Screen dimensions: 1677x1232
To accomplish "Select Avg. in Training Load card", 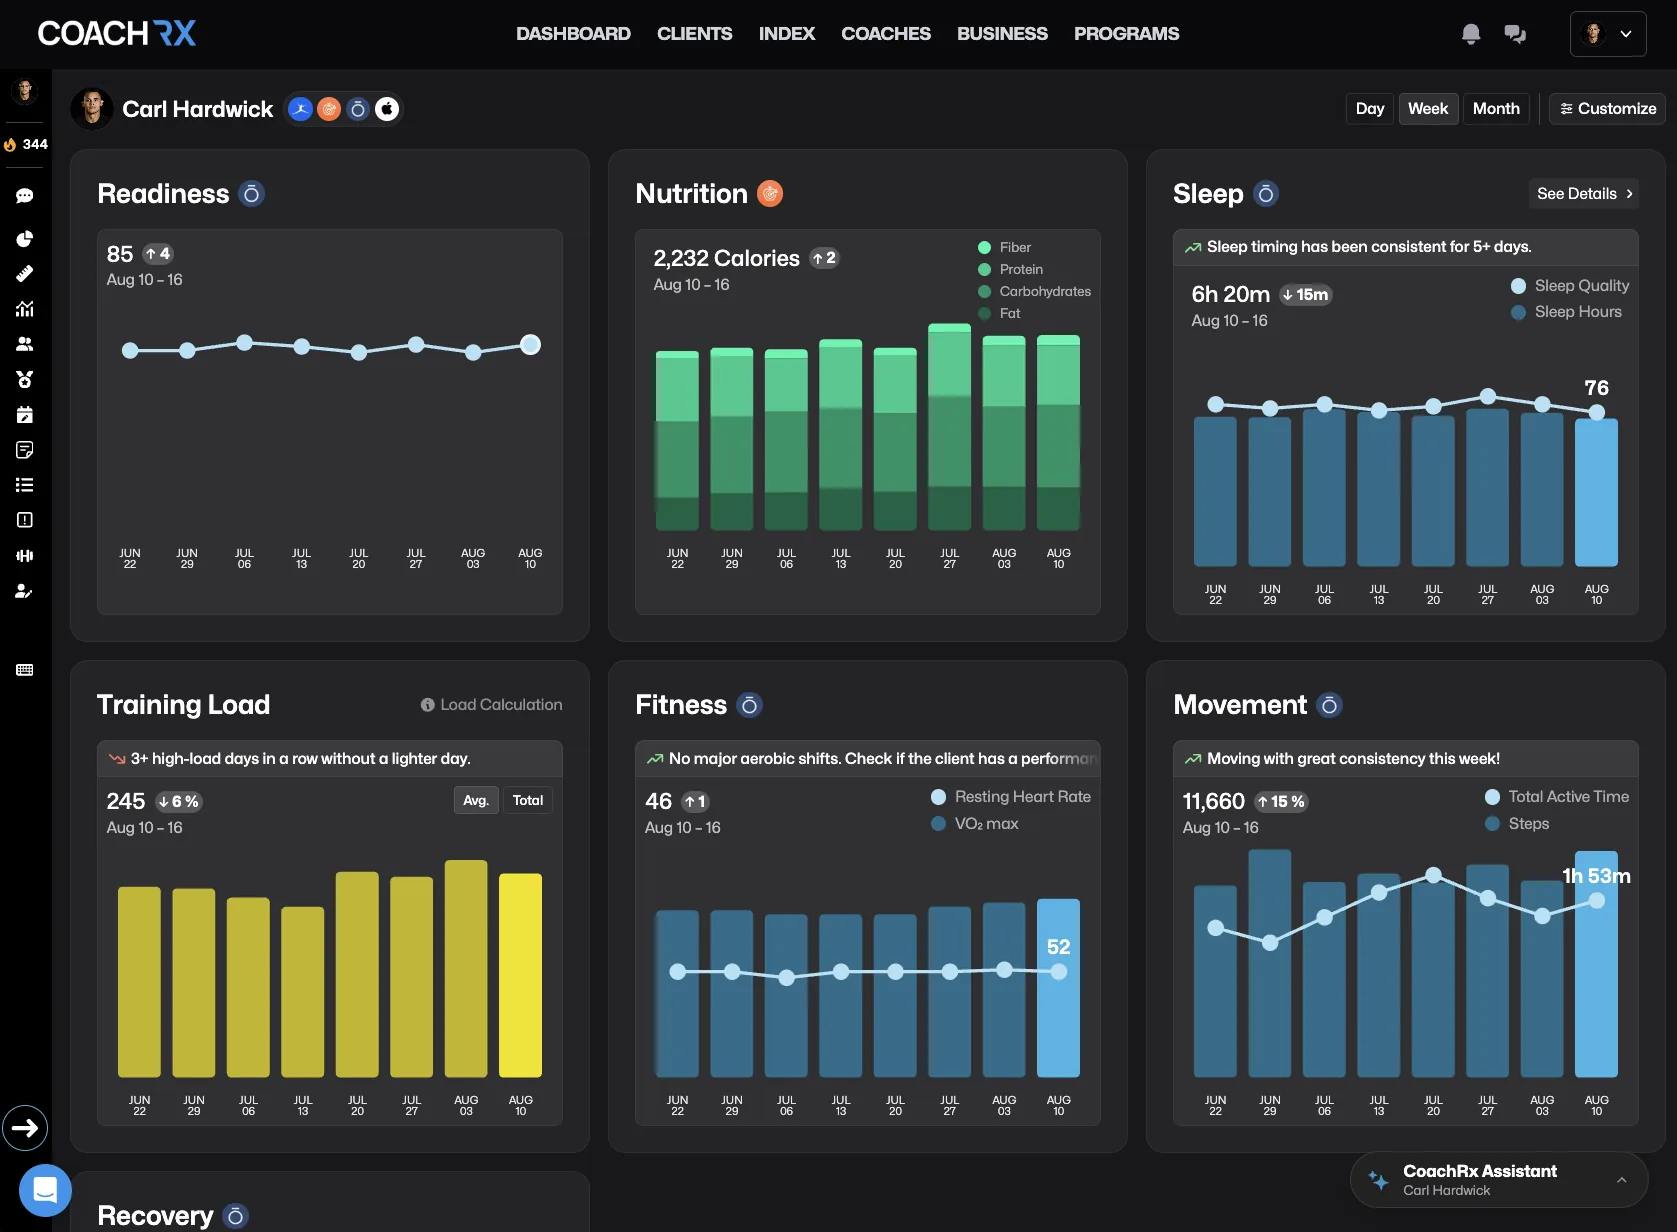I will click(x=476, y=801).
